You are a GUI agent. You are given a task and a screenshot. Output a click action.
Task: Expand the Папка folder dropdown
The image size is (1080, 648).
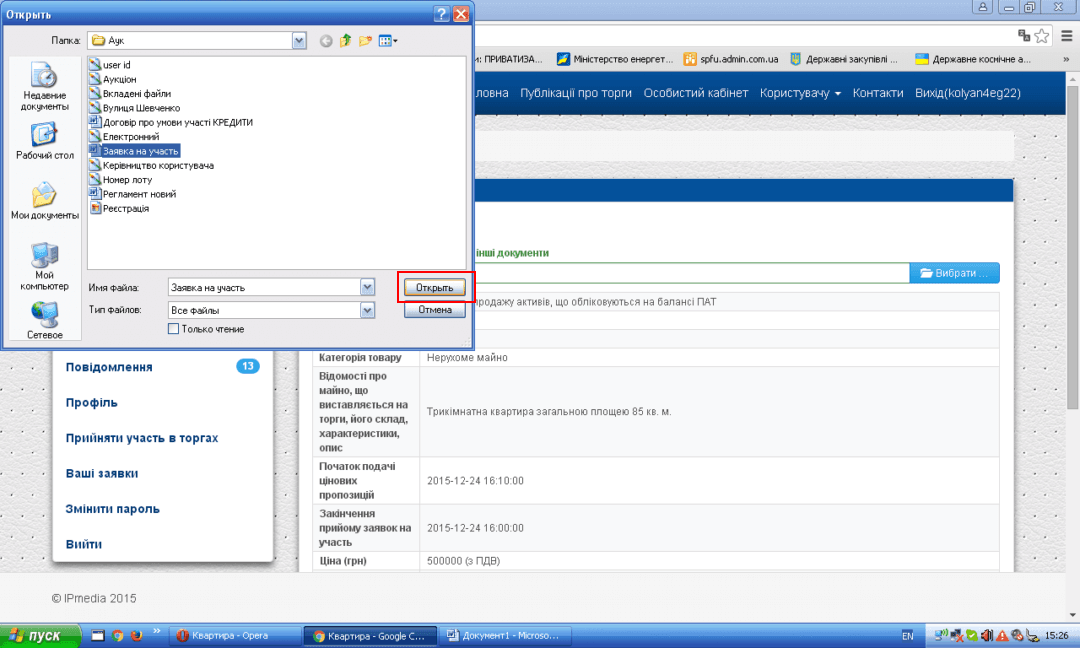[299, 41]
